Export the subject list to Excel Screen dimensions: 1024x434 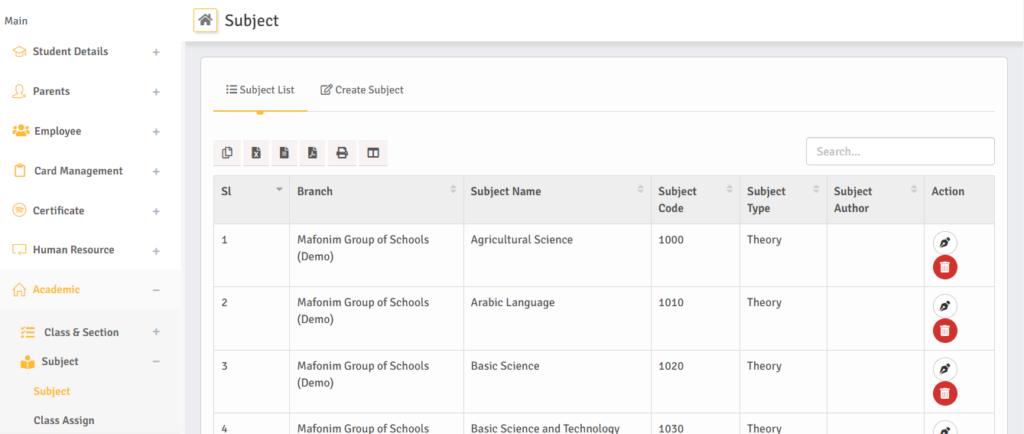(x=256, y=153)
